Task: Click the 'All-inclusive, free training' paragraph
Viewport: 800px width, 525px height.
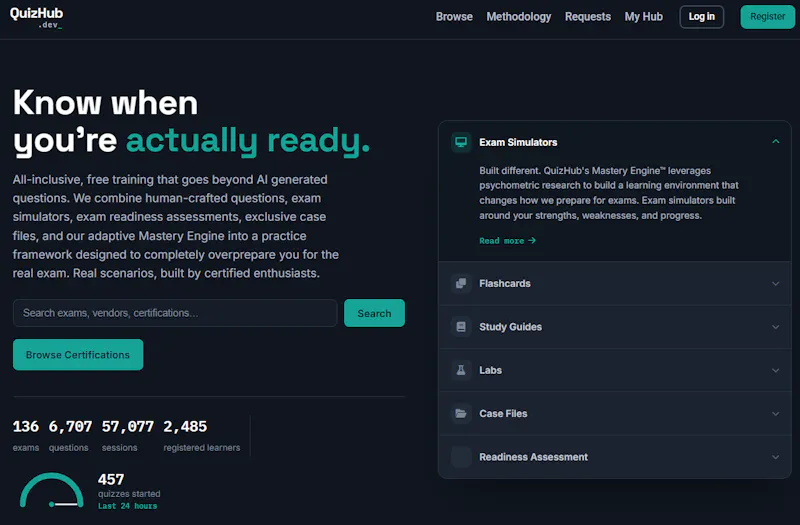Action: click(x=176, y=226)
